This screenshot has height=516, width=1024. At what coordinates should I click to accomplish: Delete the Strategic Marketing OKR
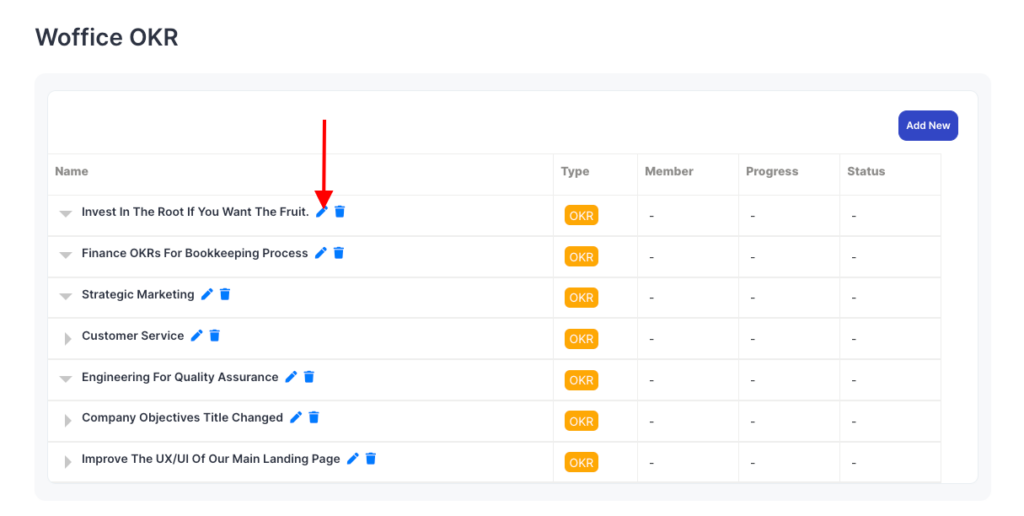tap(225, 294)
